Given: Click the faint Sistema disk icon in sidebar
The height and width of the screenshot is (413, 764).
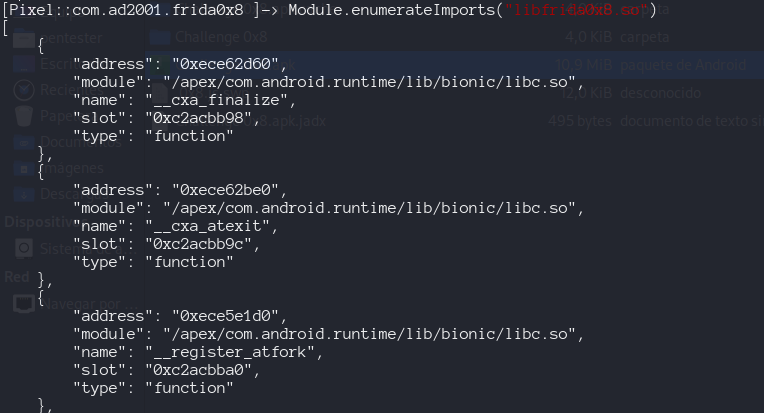Looking at the screenshot, I should pos(23,247).
